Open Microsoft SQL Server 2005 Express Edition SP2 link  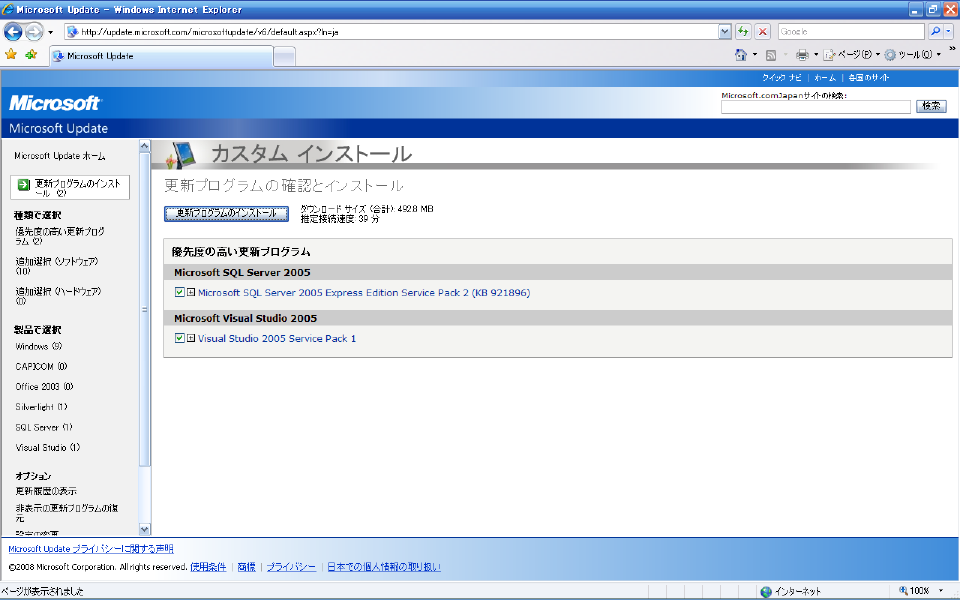(x=364, y=293)
